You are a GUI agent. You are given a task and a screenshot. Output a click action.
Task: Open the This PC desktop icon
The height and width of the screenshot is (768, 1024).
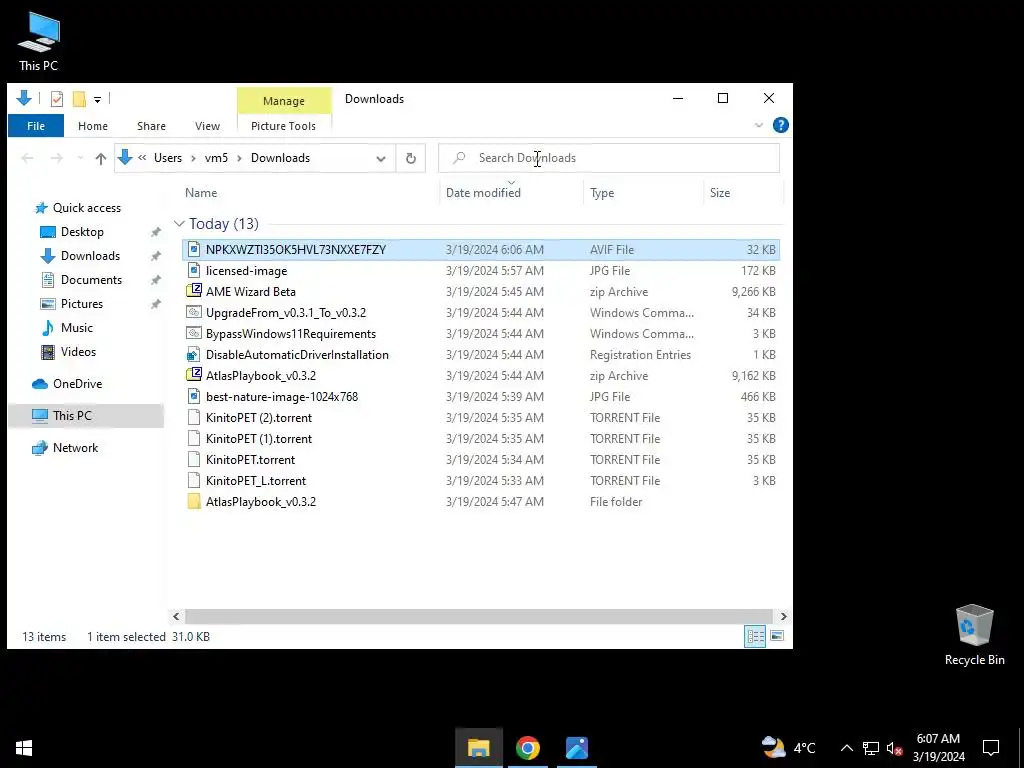39,42
